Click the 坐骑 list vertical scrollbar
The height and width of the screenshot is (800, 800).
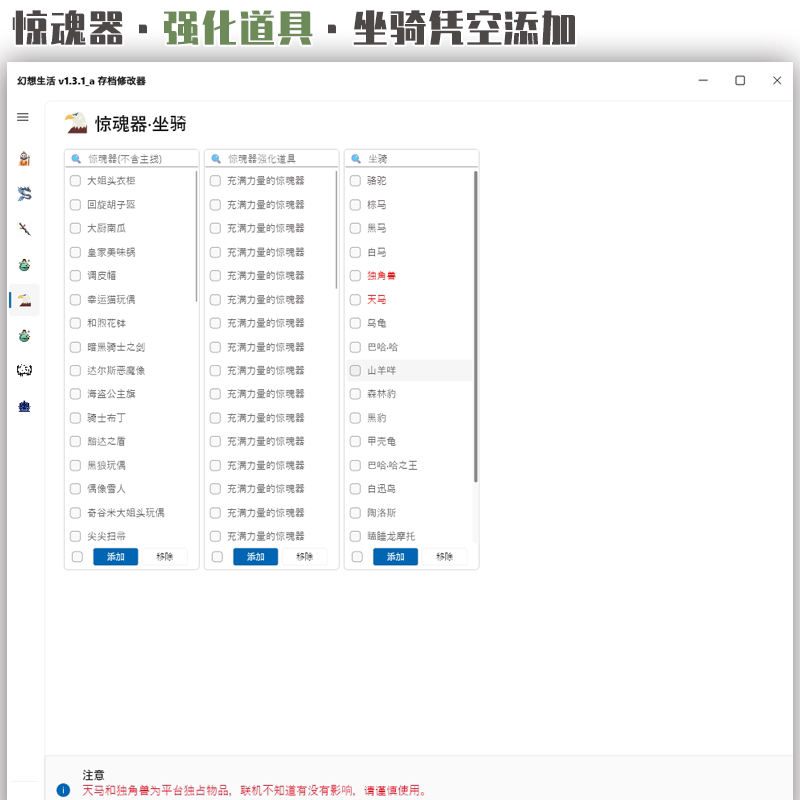(476, 327)
